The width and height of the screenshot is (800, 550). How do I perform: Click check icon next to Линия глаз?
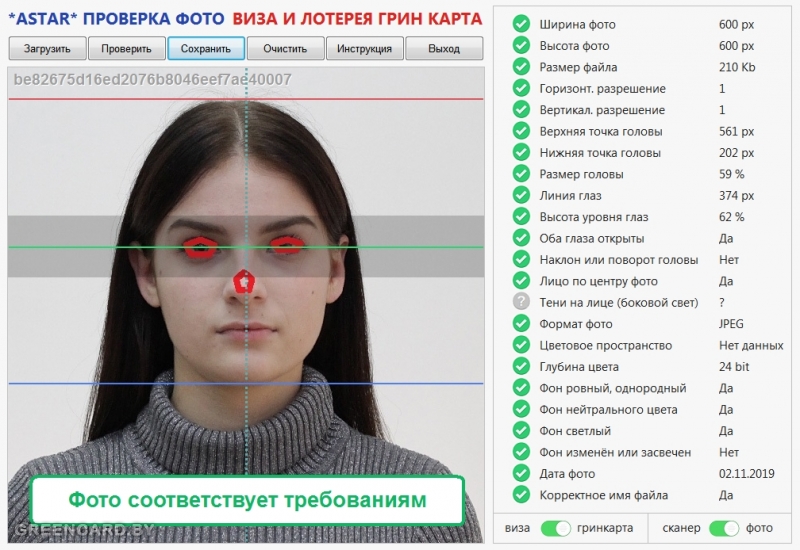[x=521, y=195]
